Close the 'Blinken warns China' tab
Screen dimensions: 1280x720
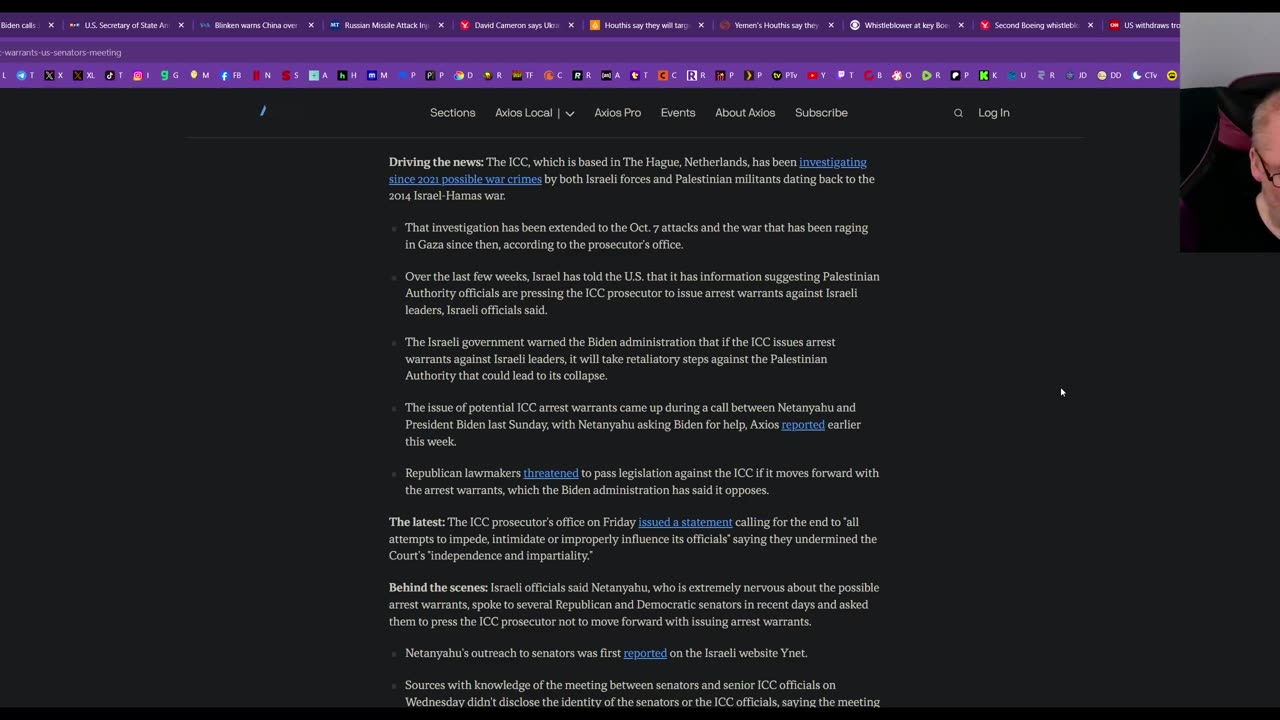pyautogui.click(x=311, y=25)
